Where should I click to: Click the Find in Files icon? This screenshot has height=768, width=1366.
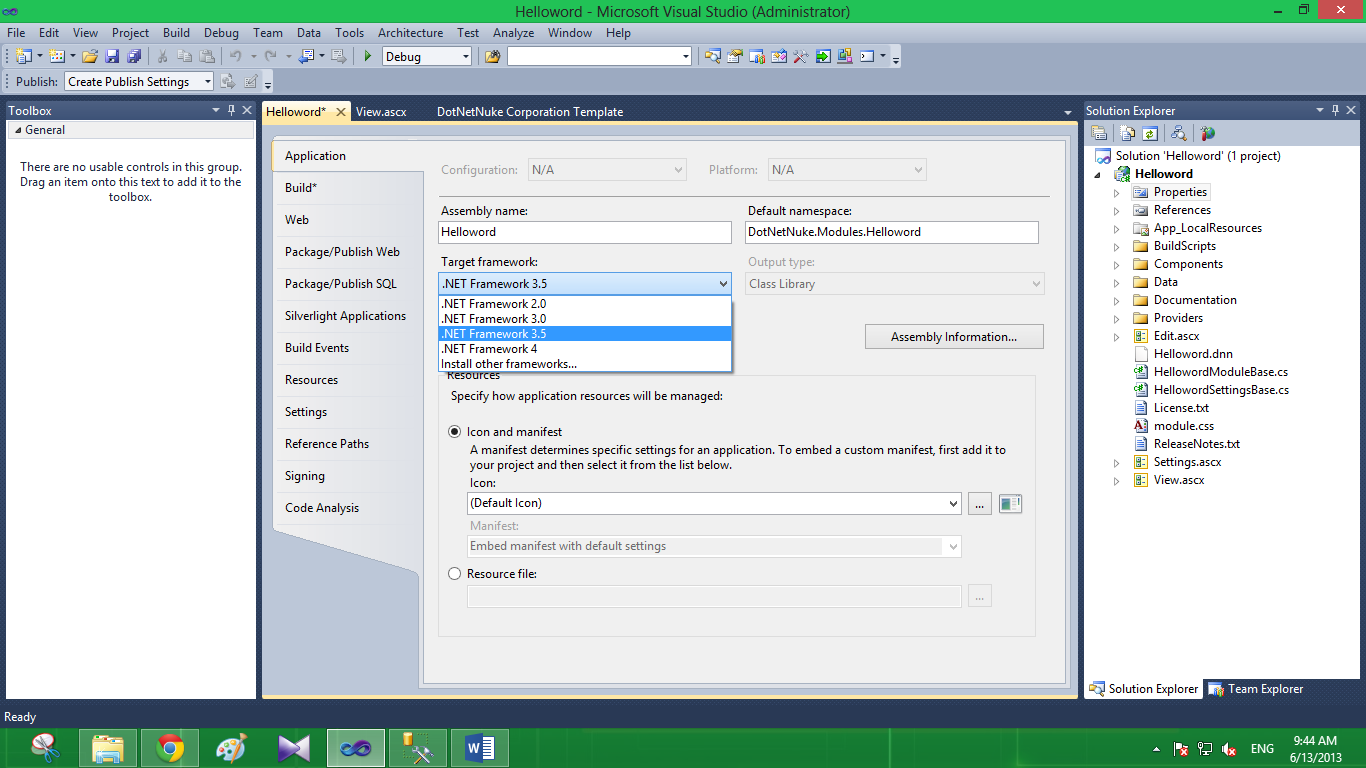pos(492,56)
